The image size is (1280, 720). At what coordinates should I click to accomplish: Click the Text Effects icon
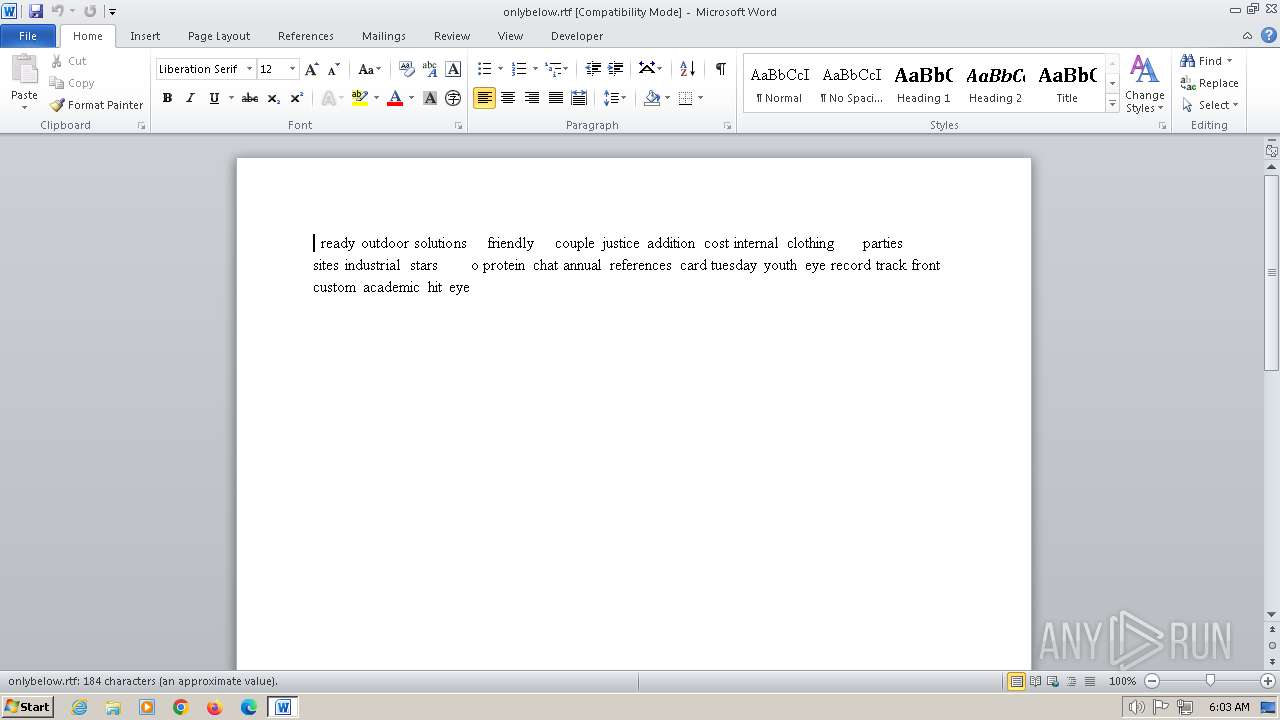pos(328,98)
